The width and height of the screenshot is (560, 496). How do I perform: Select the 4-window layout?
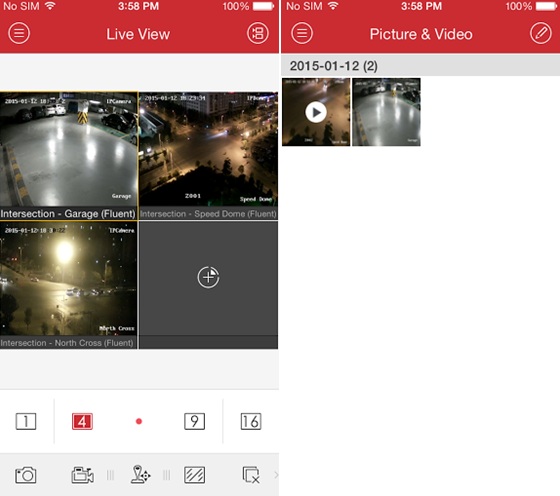point(82,421)
